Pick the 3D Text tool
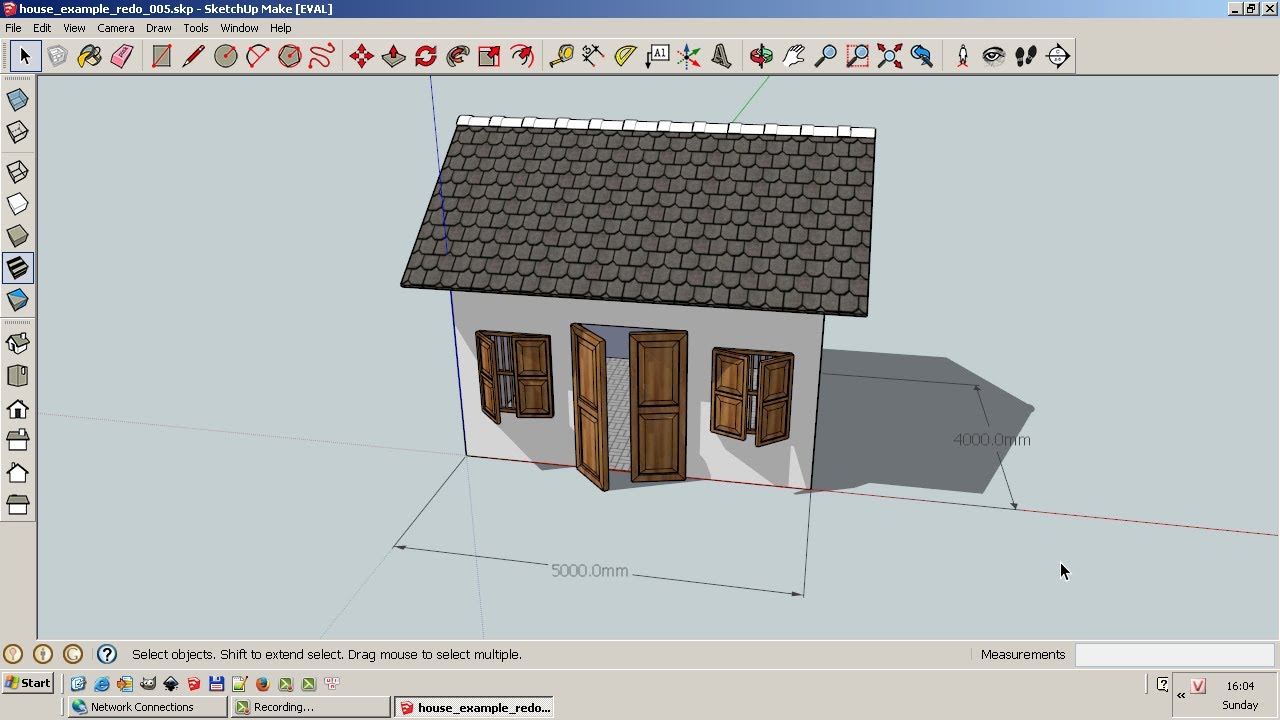This screenshot has width=1280, height=720. [721, 56]
